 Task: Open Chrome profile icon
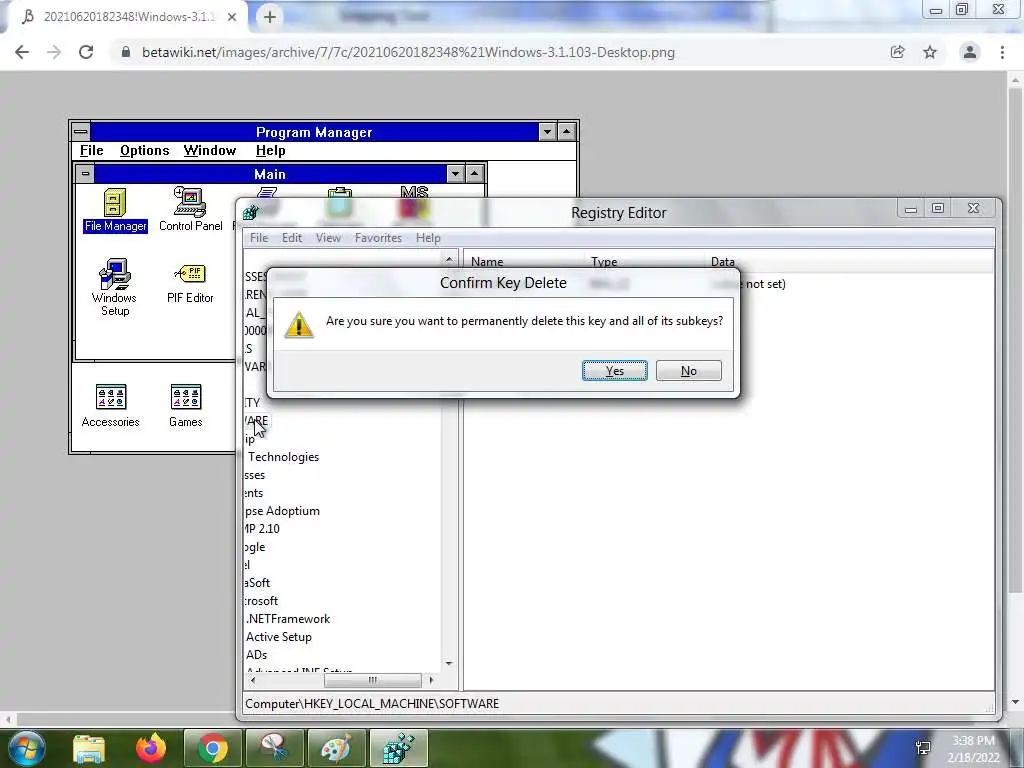(x=970, y=52)
